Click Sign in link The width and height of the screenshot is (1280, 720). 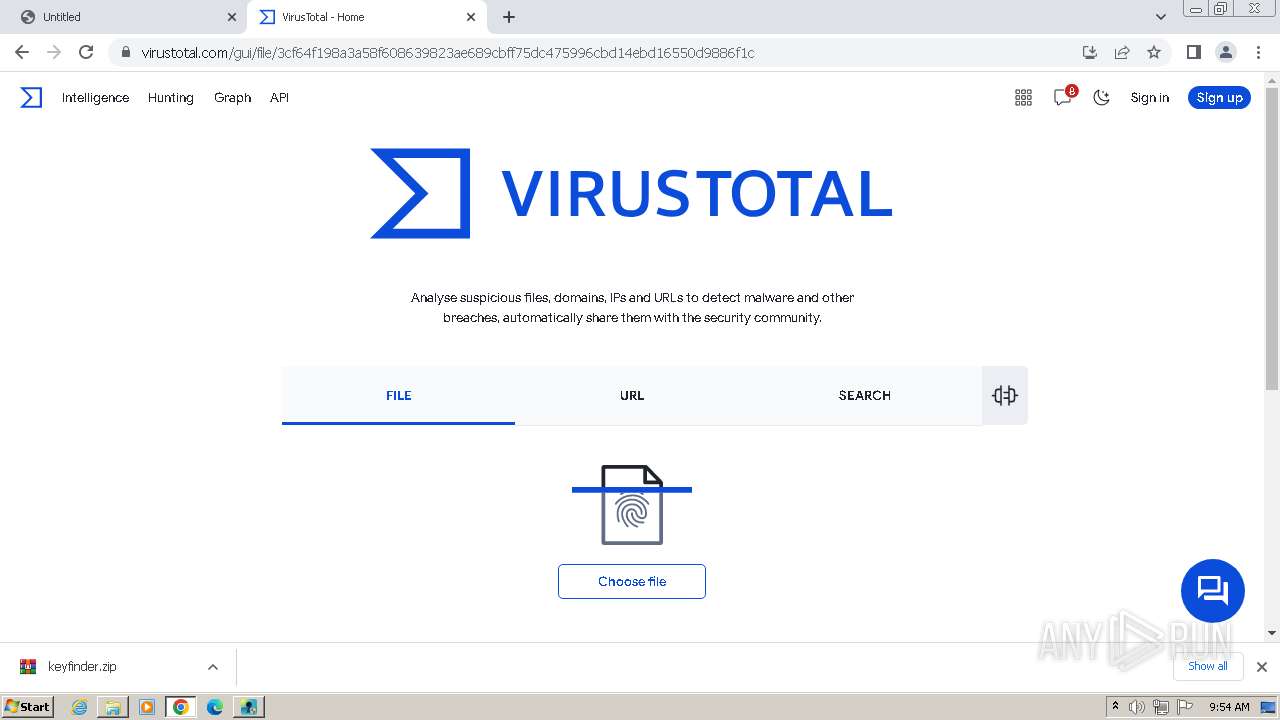point(1149,97)
